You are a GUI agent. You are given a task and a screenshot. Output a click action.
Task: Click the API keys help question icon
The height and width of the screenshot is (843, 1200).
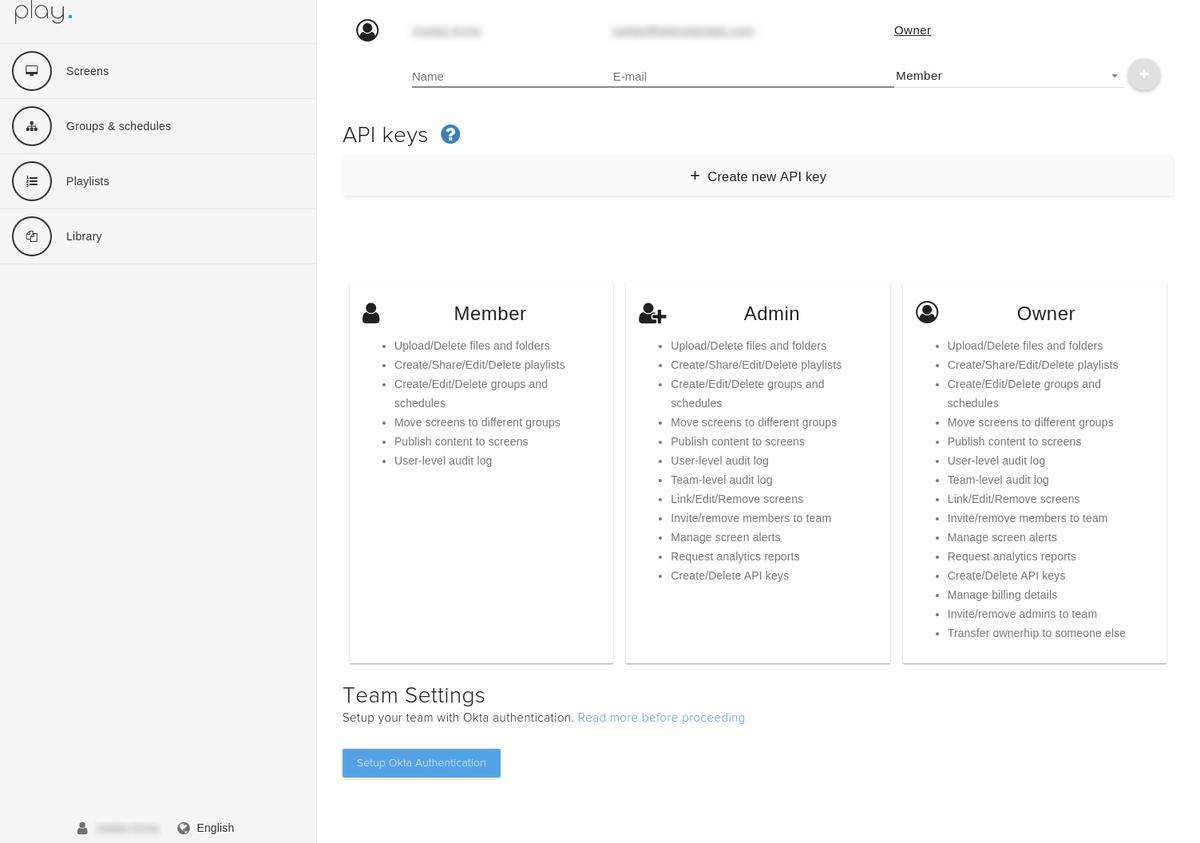pyautogui.click(x=450, y=134)
